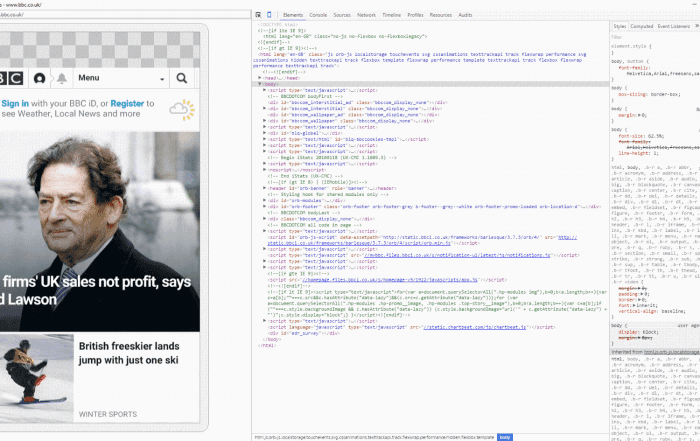Select the closing /body tag line
The width and height of the screenshot is (700, 441).
272,339
